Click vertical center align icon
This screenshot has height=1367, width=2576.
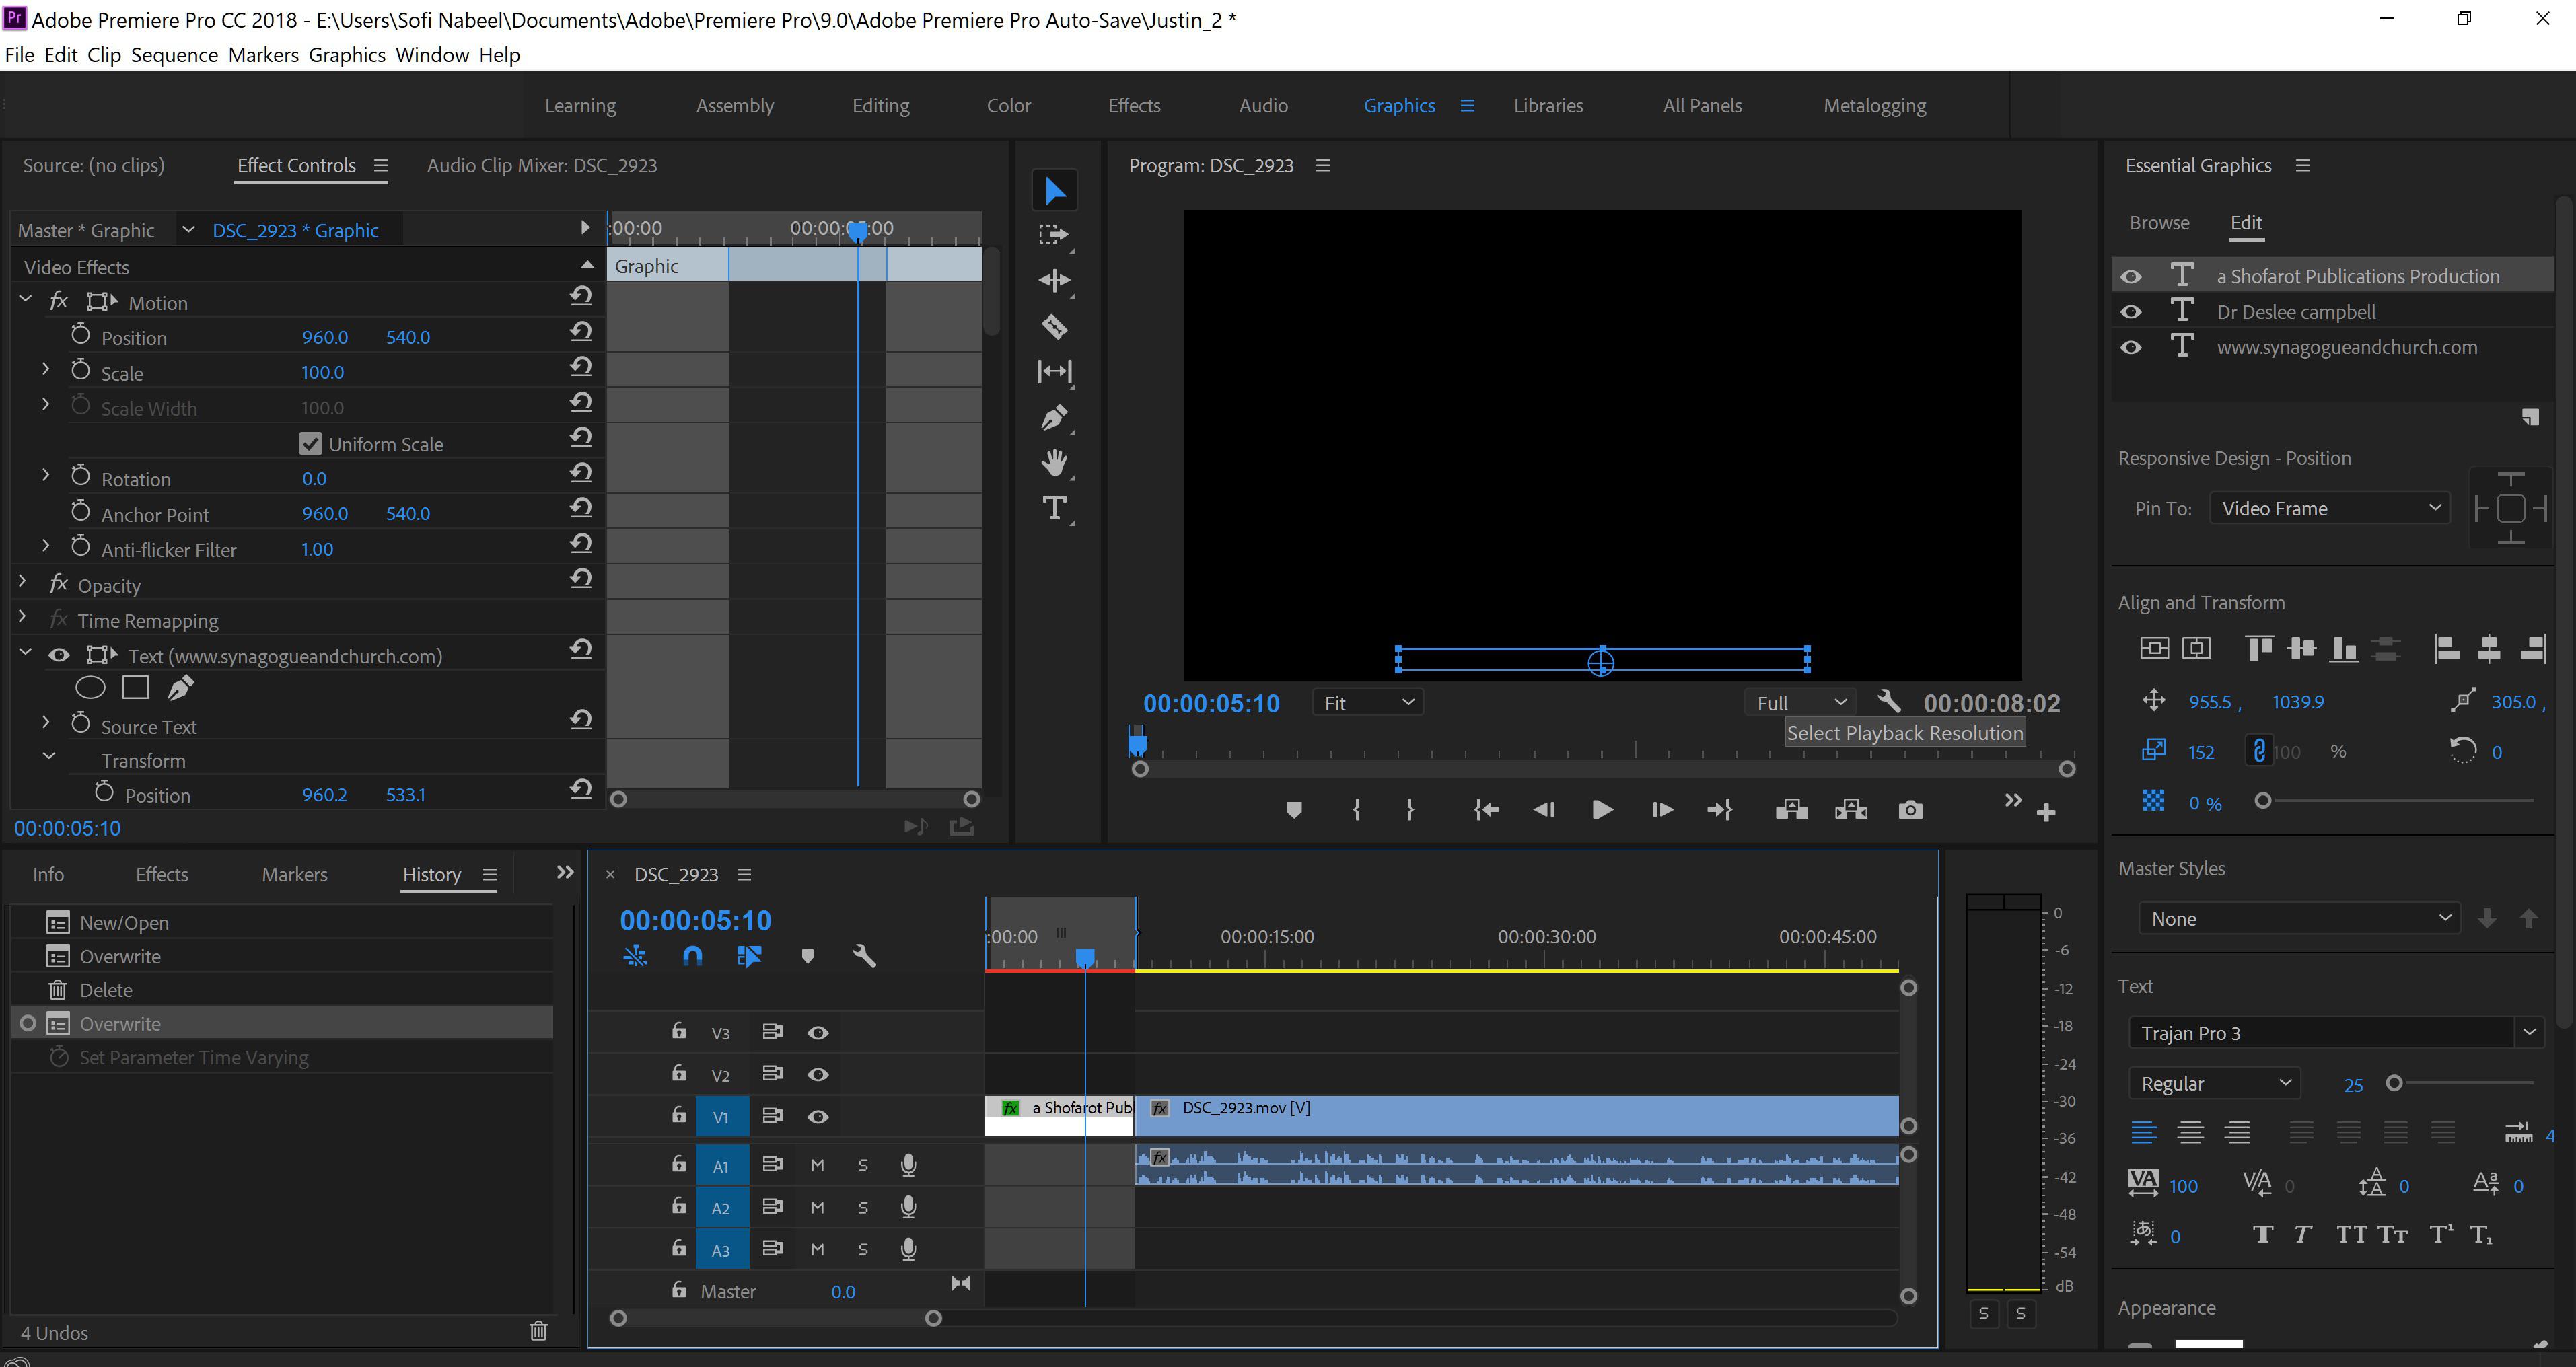point(2154,649)
